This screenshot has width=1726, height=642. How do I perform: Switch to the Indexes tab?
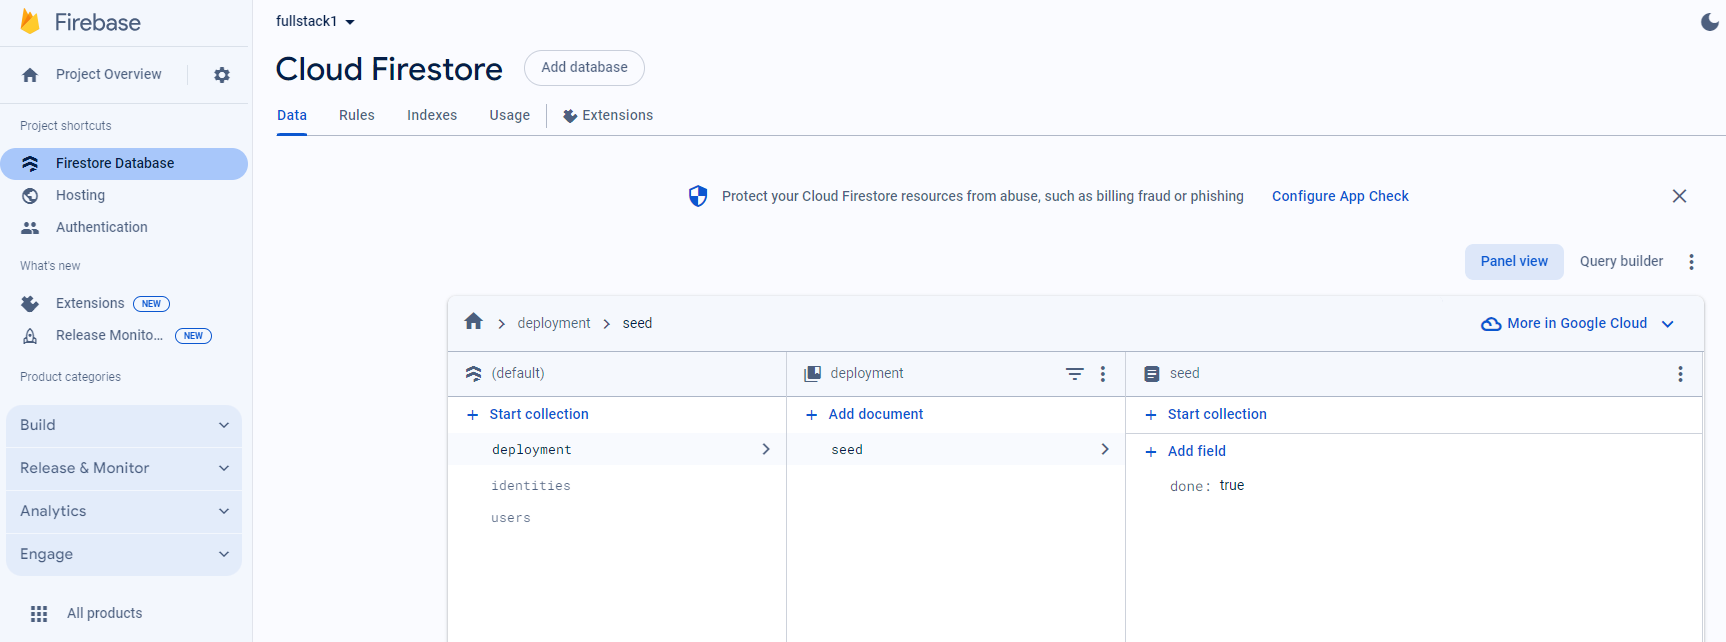pyautogui.click(x=432, y=116)
